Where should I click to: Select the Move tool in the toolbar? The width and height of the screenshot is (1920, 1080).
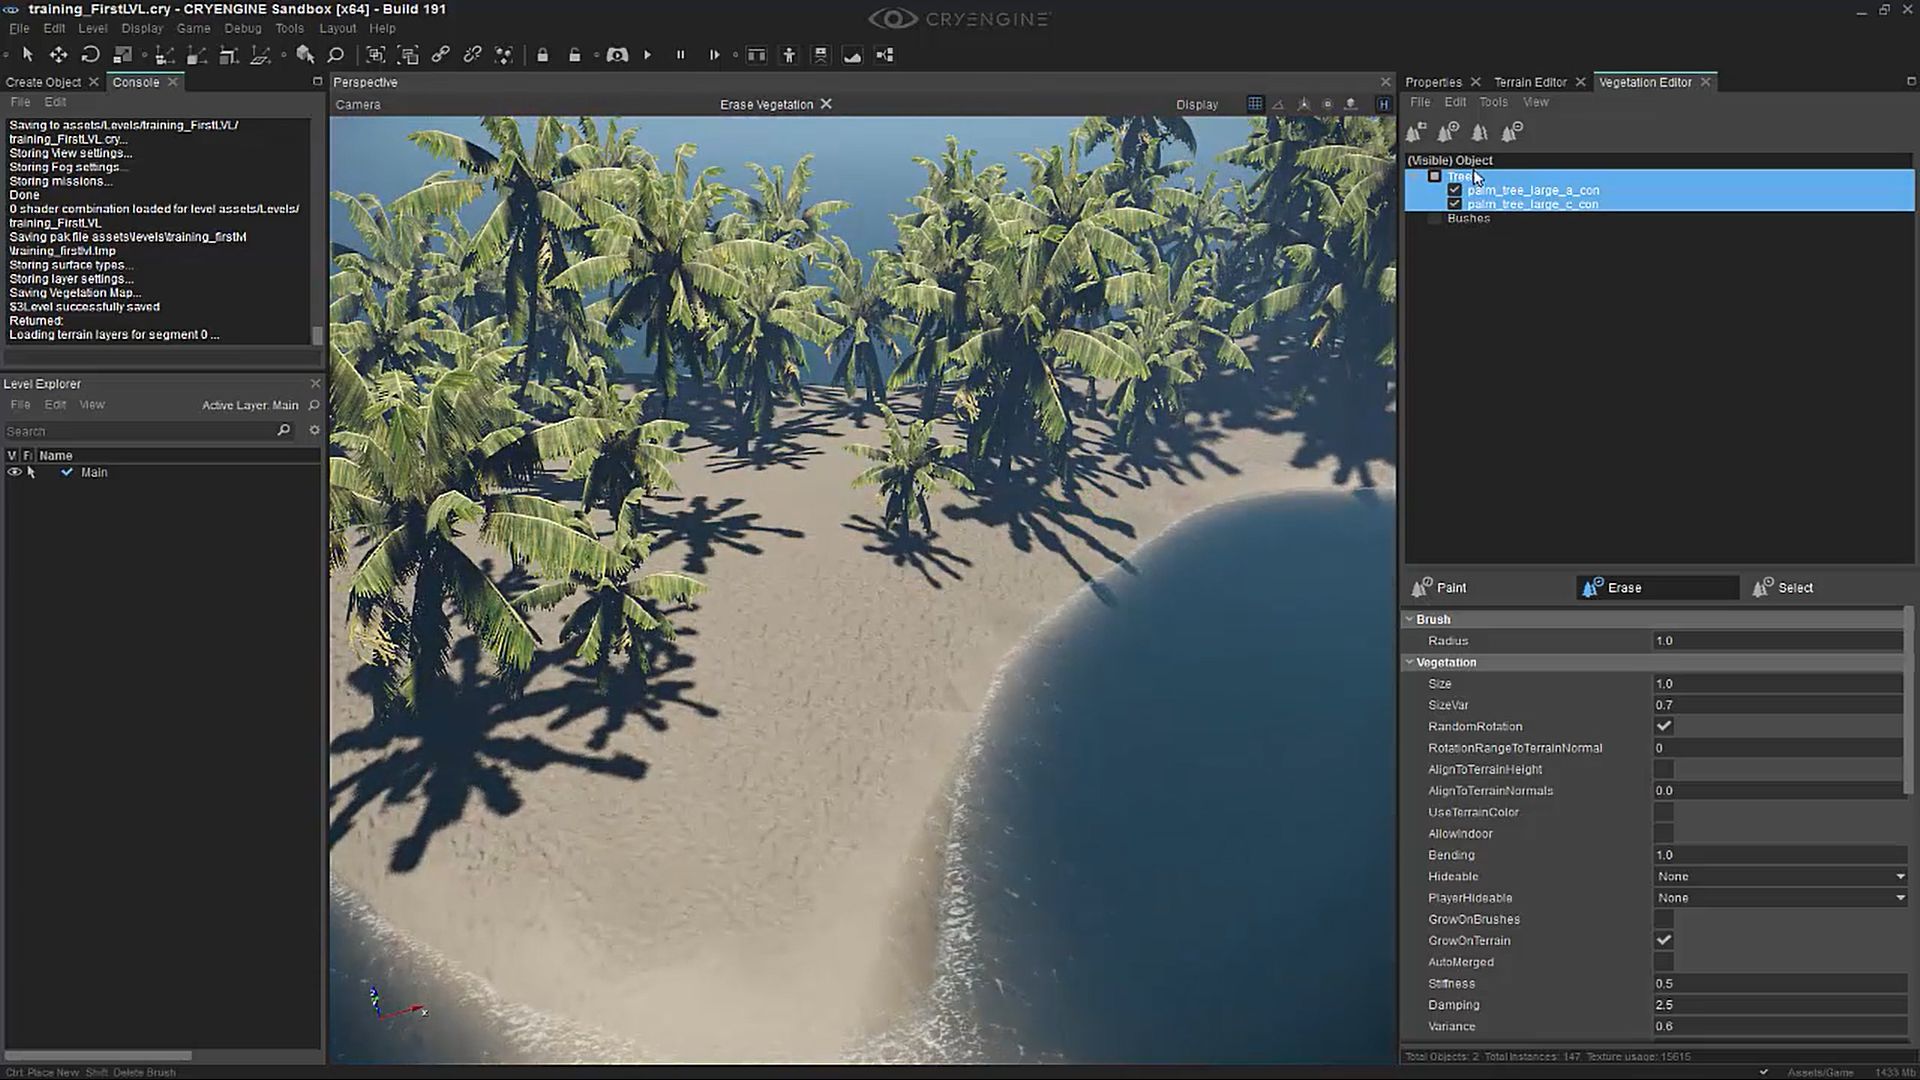[x=58, y=55]
